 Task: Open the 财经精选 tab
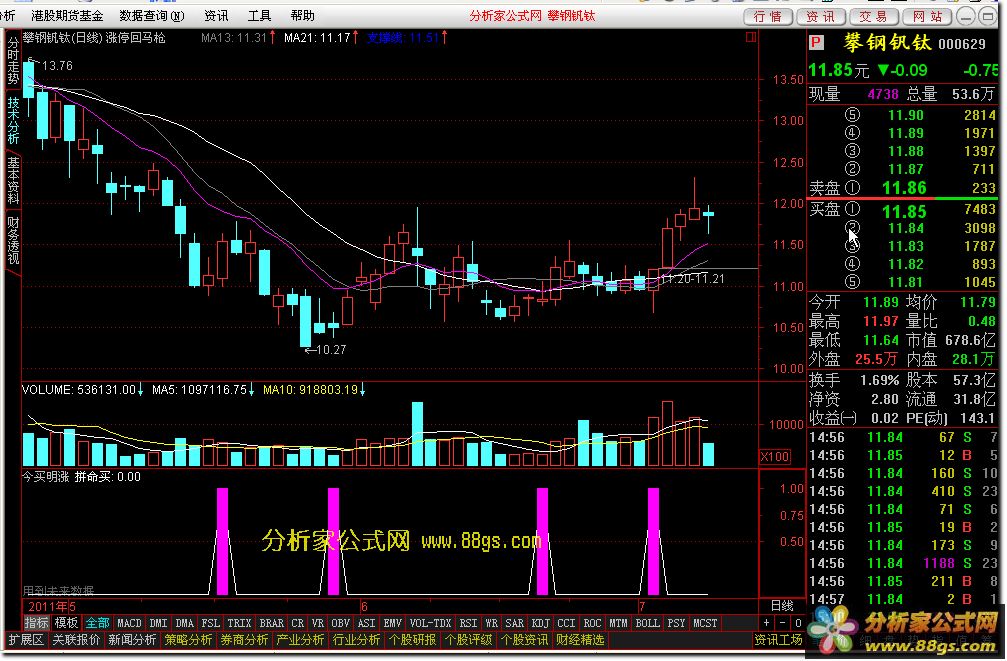coord(580,639)
